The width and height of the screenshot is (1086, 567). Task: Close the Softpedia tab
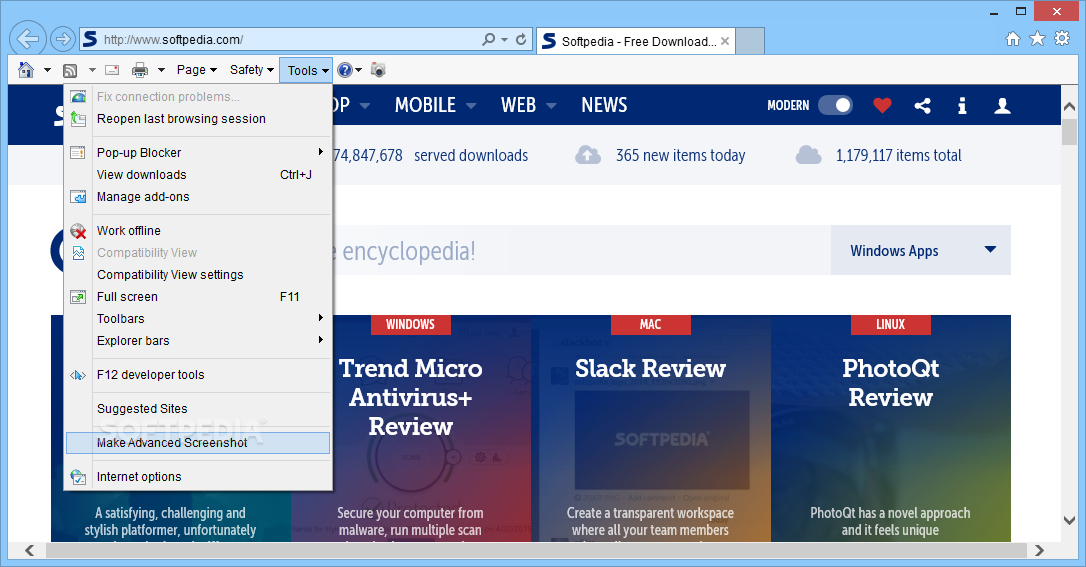724,41
